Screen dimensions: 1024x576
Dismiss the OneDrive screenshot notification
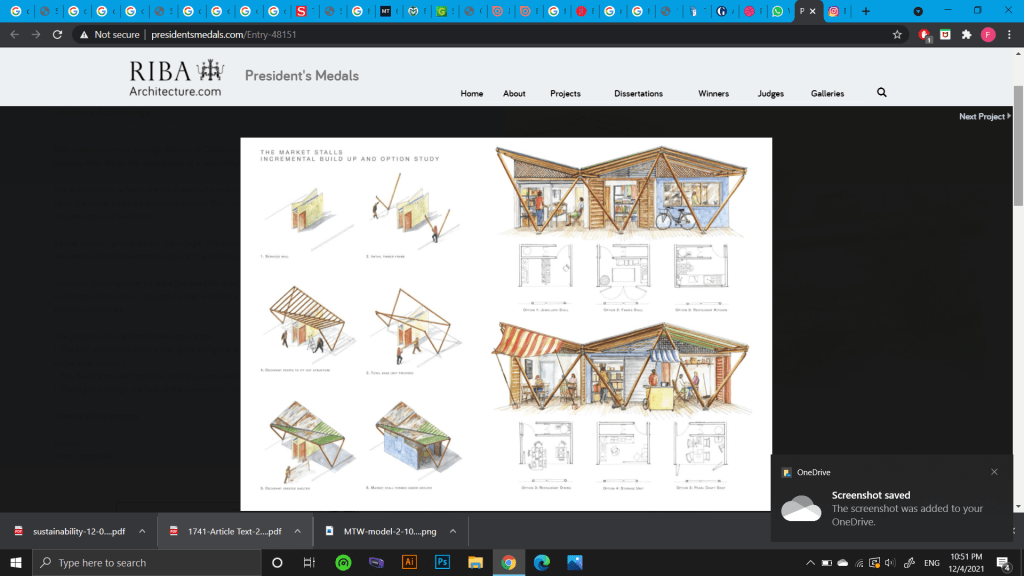coord(994,472)
